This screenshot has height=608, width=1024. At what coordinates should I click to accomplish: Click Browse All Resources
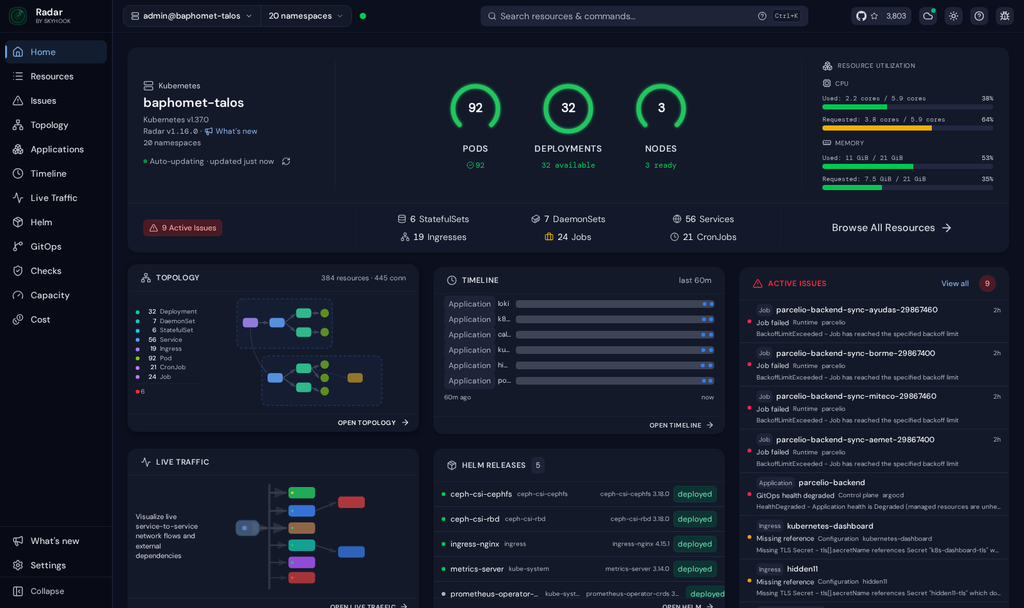(x=891, y=228)
